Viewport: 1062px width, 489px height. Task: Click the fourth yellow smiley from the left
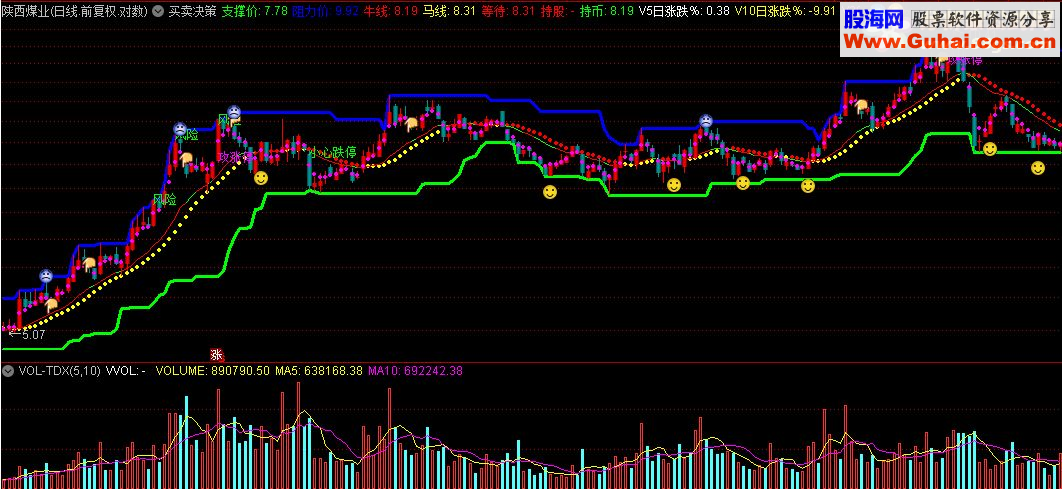pyautogui.click(x=743, y=183)
